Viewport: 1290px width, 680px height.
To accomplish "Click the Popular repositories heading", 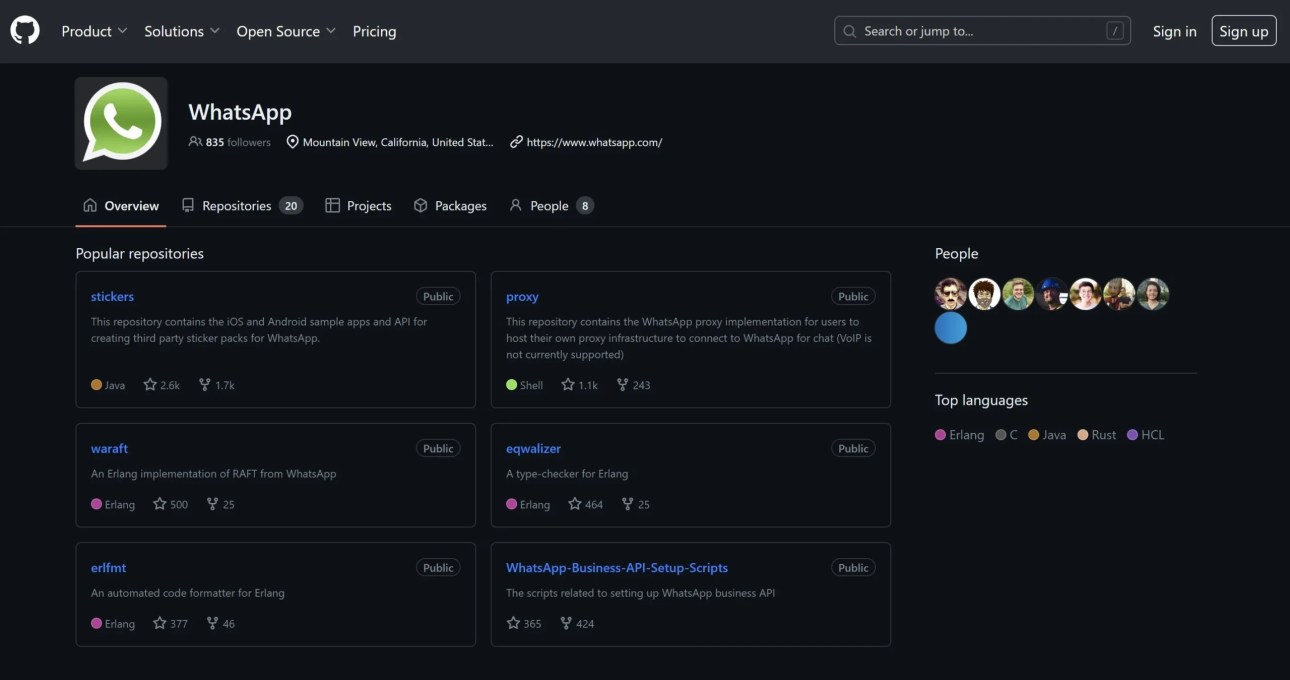I will point(140,254).
